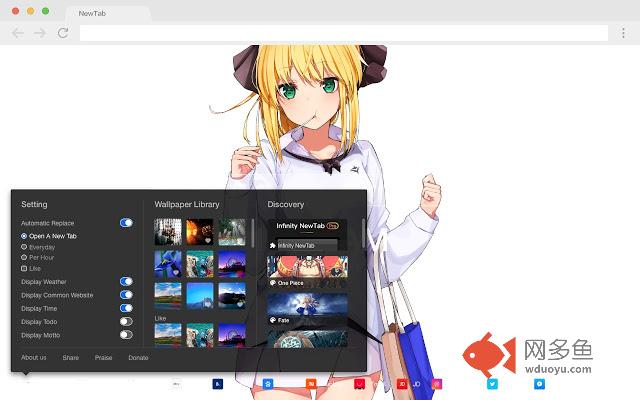Open the red smile shortcut icon
This screenshot has height=400, width=640.
(x=360, y=384)
